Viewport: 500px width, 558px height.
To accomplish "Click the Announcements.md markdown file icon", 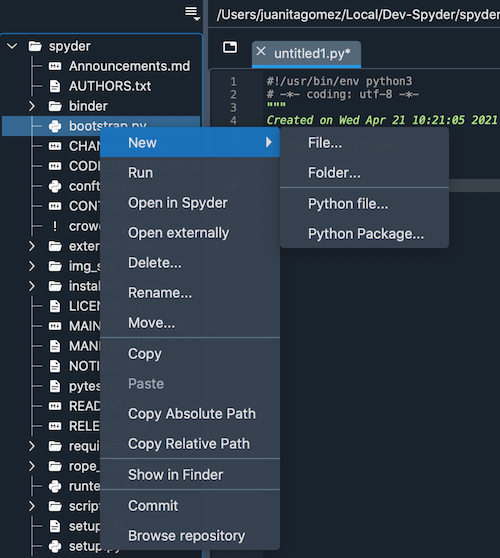I will (x=55, y=66).
